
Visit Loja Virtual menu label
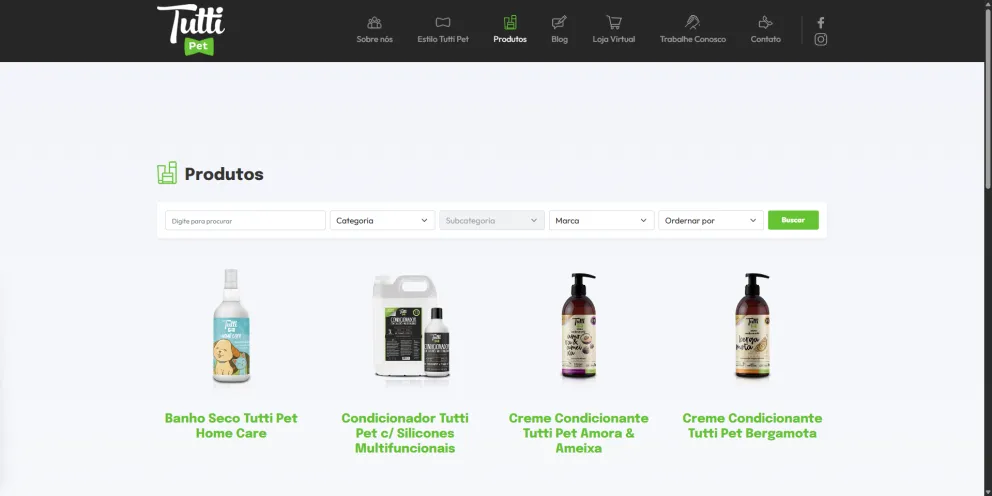[x=614, y=39]
